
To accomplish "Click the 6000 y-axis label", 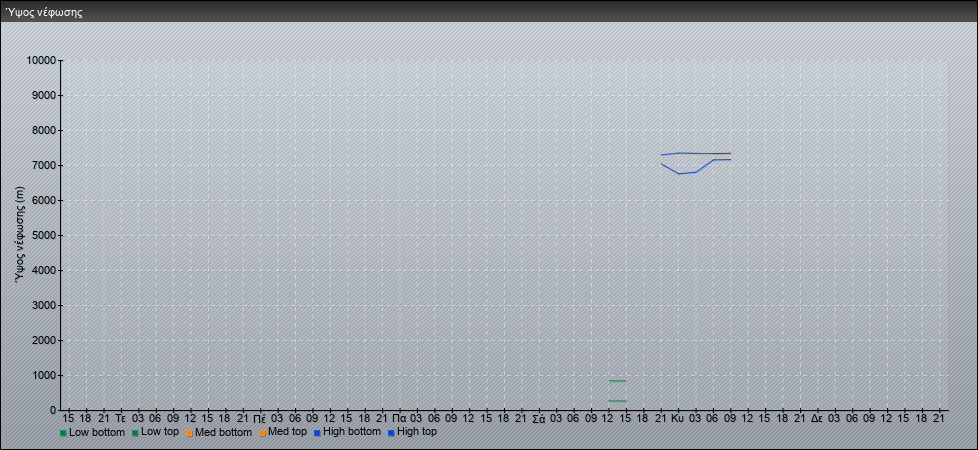I will pyautogui.click(x=44, y=200).
